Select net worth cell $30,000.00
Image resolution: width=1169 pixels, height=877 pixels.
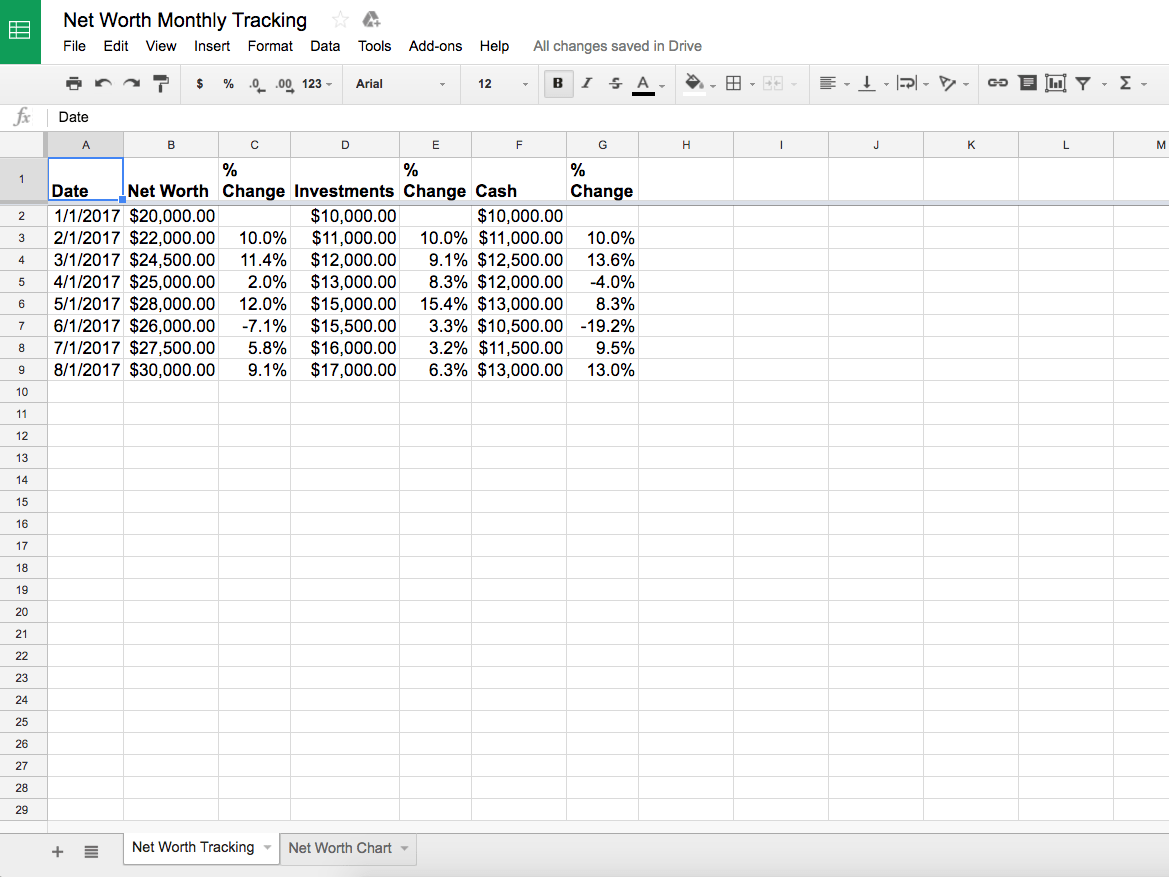point(171,370)
